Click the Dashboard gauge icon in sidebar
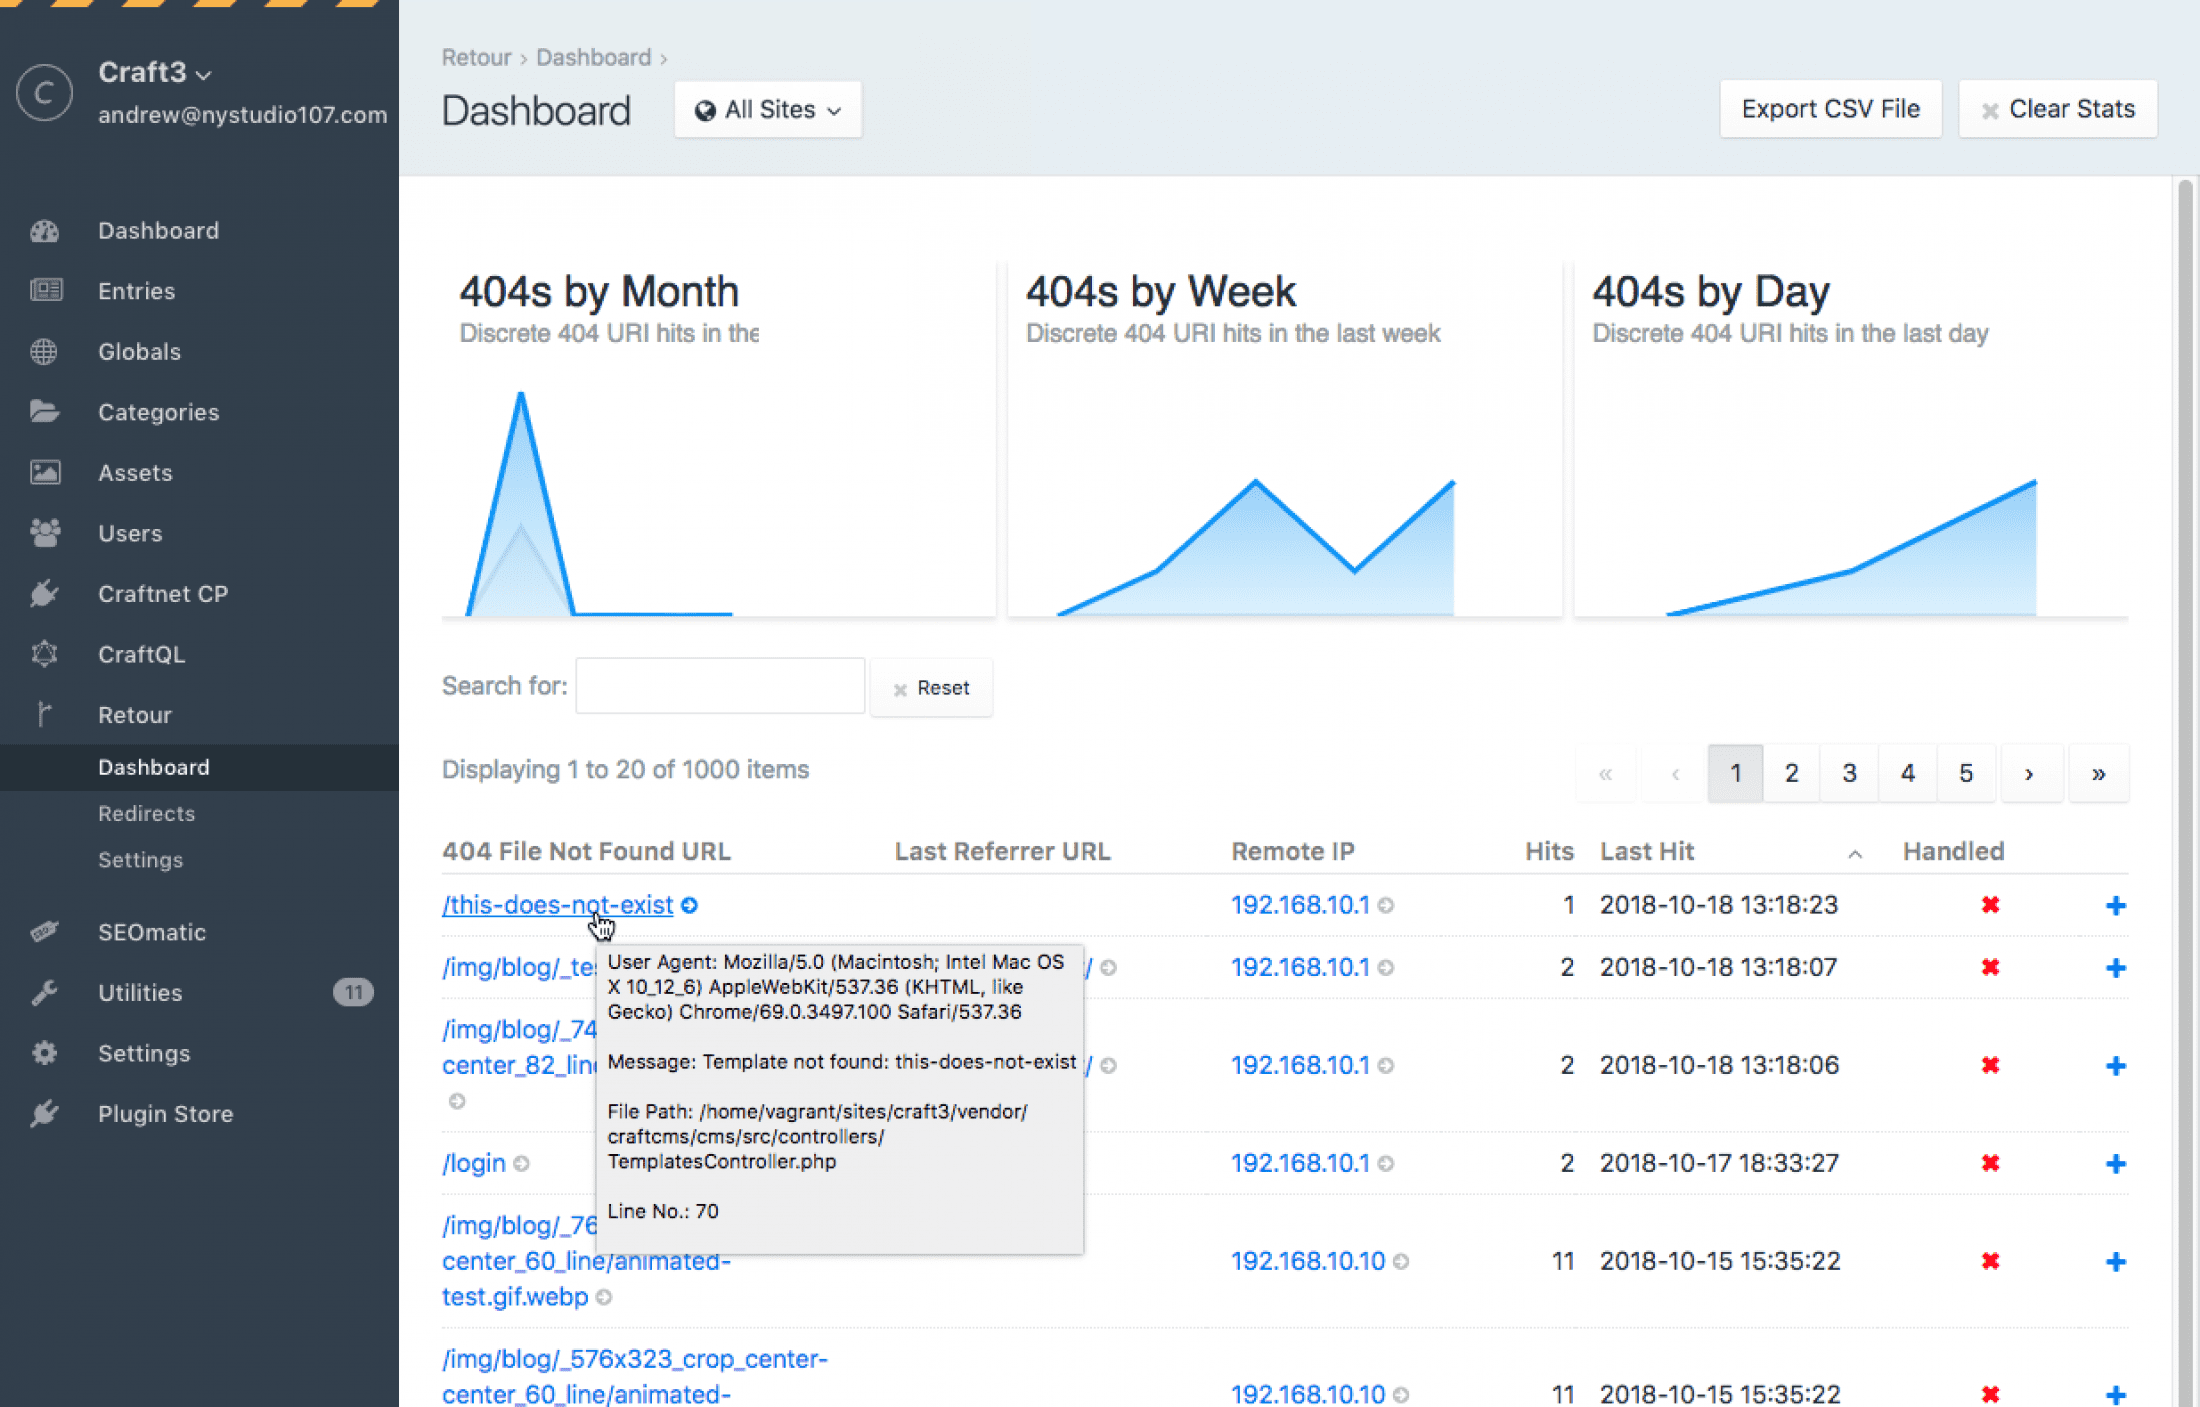 pos(44,231)
